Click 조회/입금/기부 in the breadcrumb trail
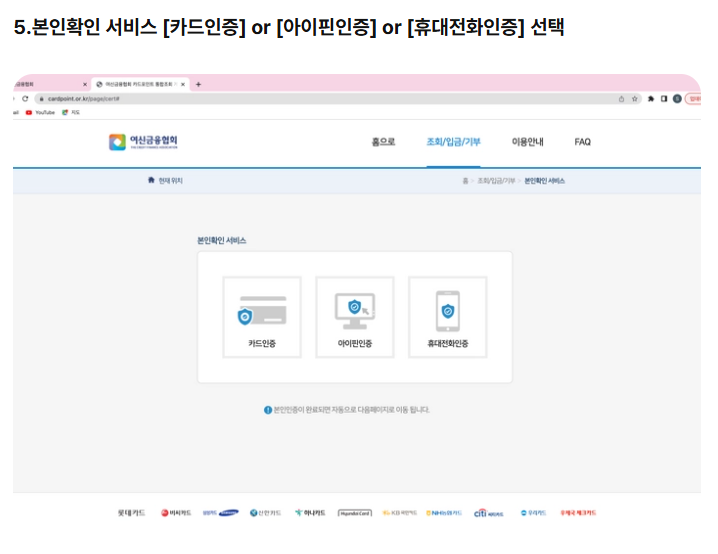This screenshot has width=718, height=554. tap(496, 181)
